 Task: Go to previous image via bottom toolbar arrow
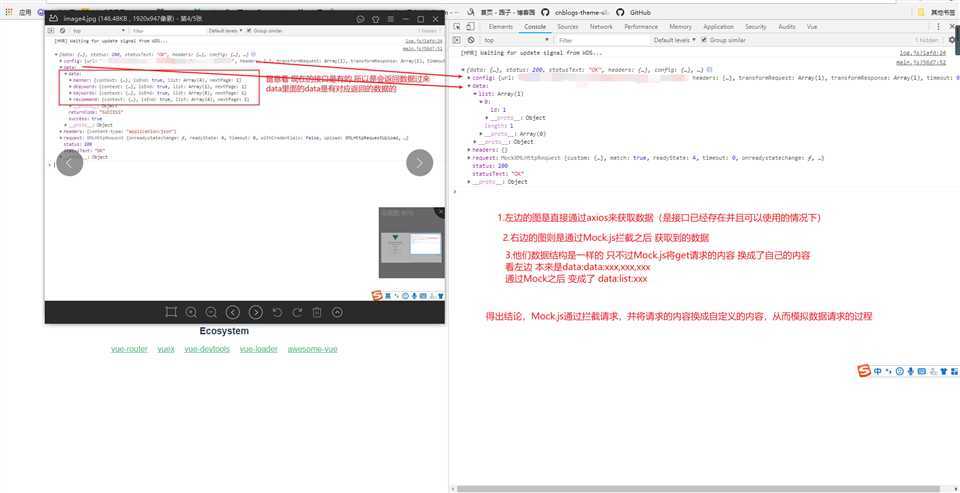pyautogui.click(x=232, y=312)
